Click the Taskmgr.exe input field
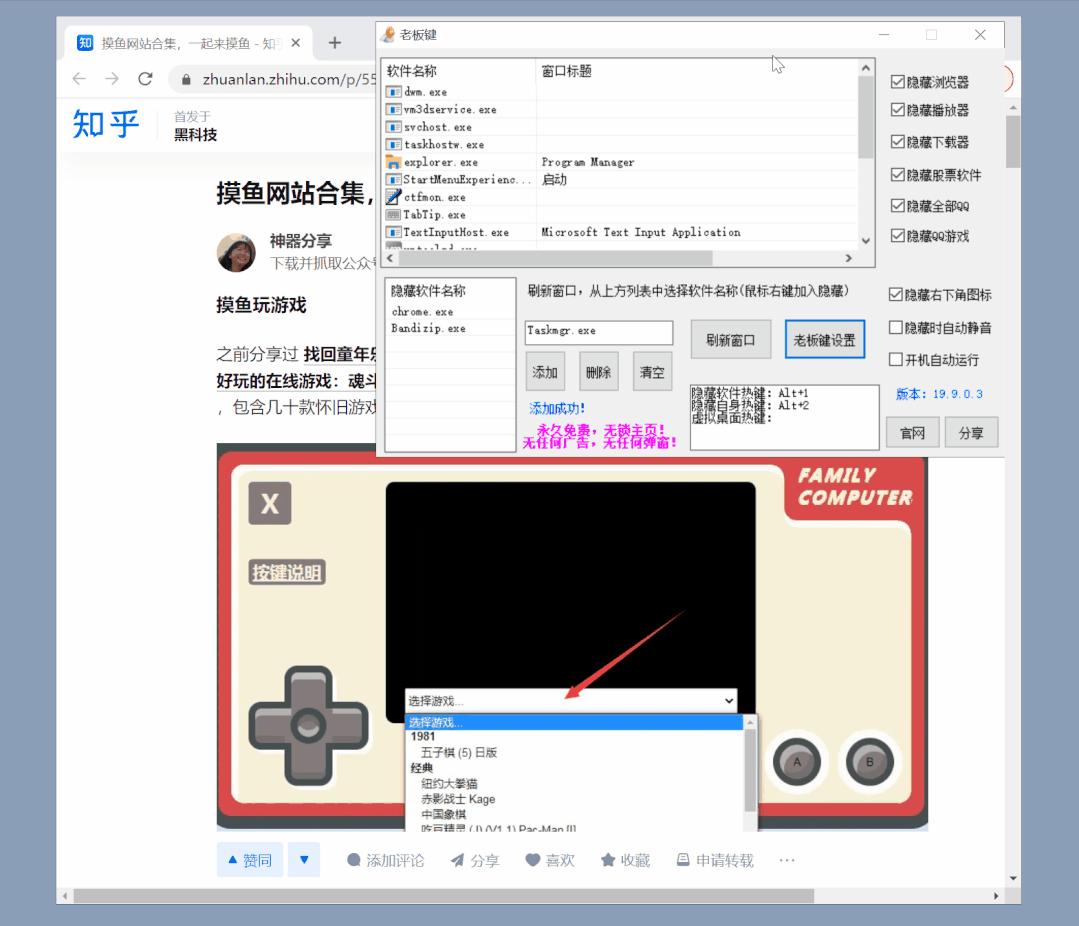This screenshot has height=926, width=1079. (x=596, y=332)
